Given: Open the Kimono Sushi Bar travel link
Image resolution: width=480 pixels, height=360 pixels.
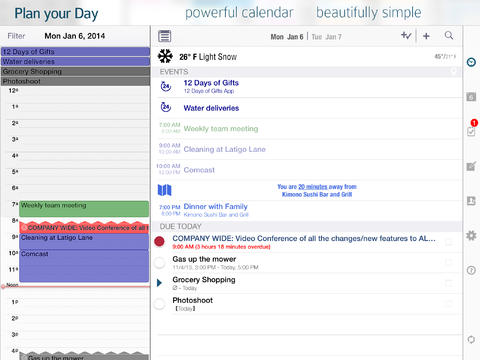Looking at the screenshot, I should tap(317, 190).
